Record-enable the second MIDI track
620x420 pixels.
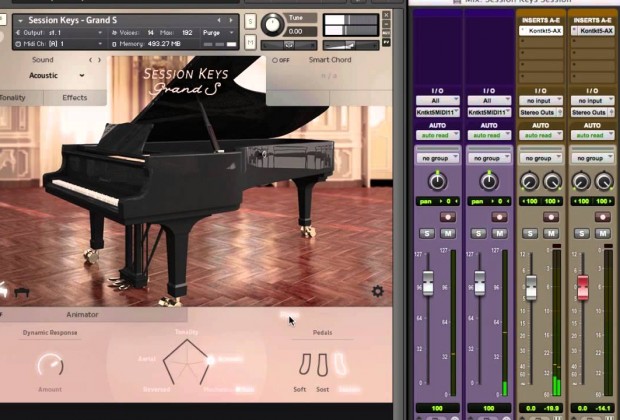point(499,217)
